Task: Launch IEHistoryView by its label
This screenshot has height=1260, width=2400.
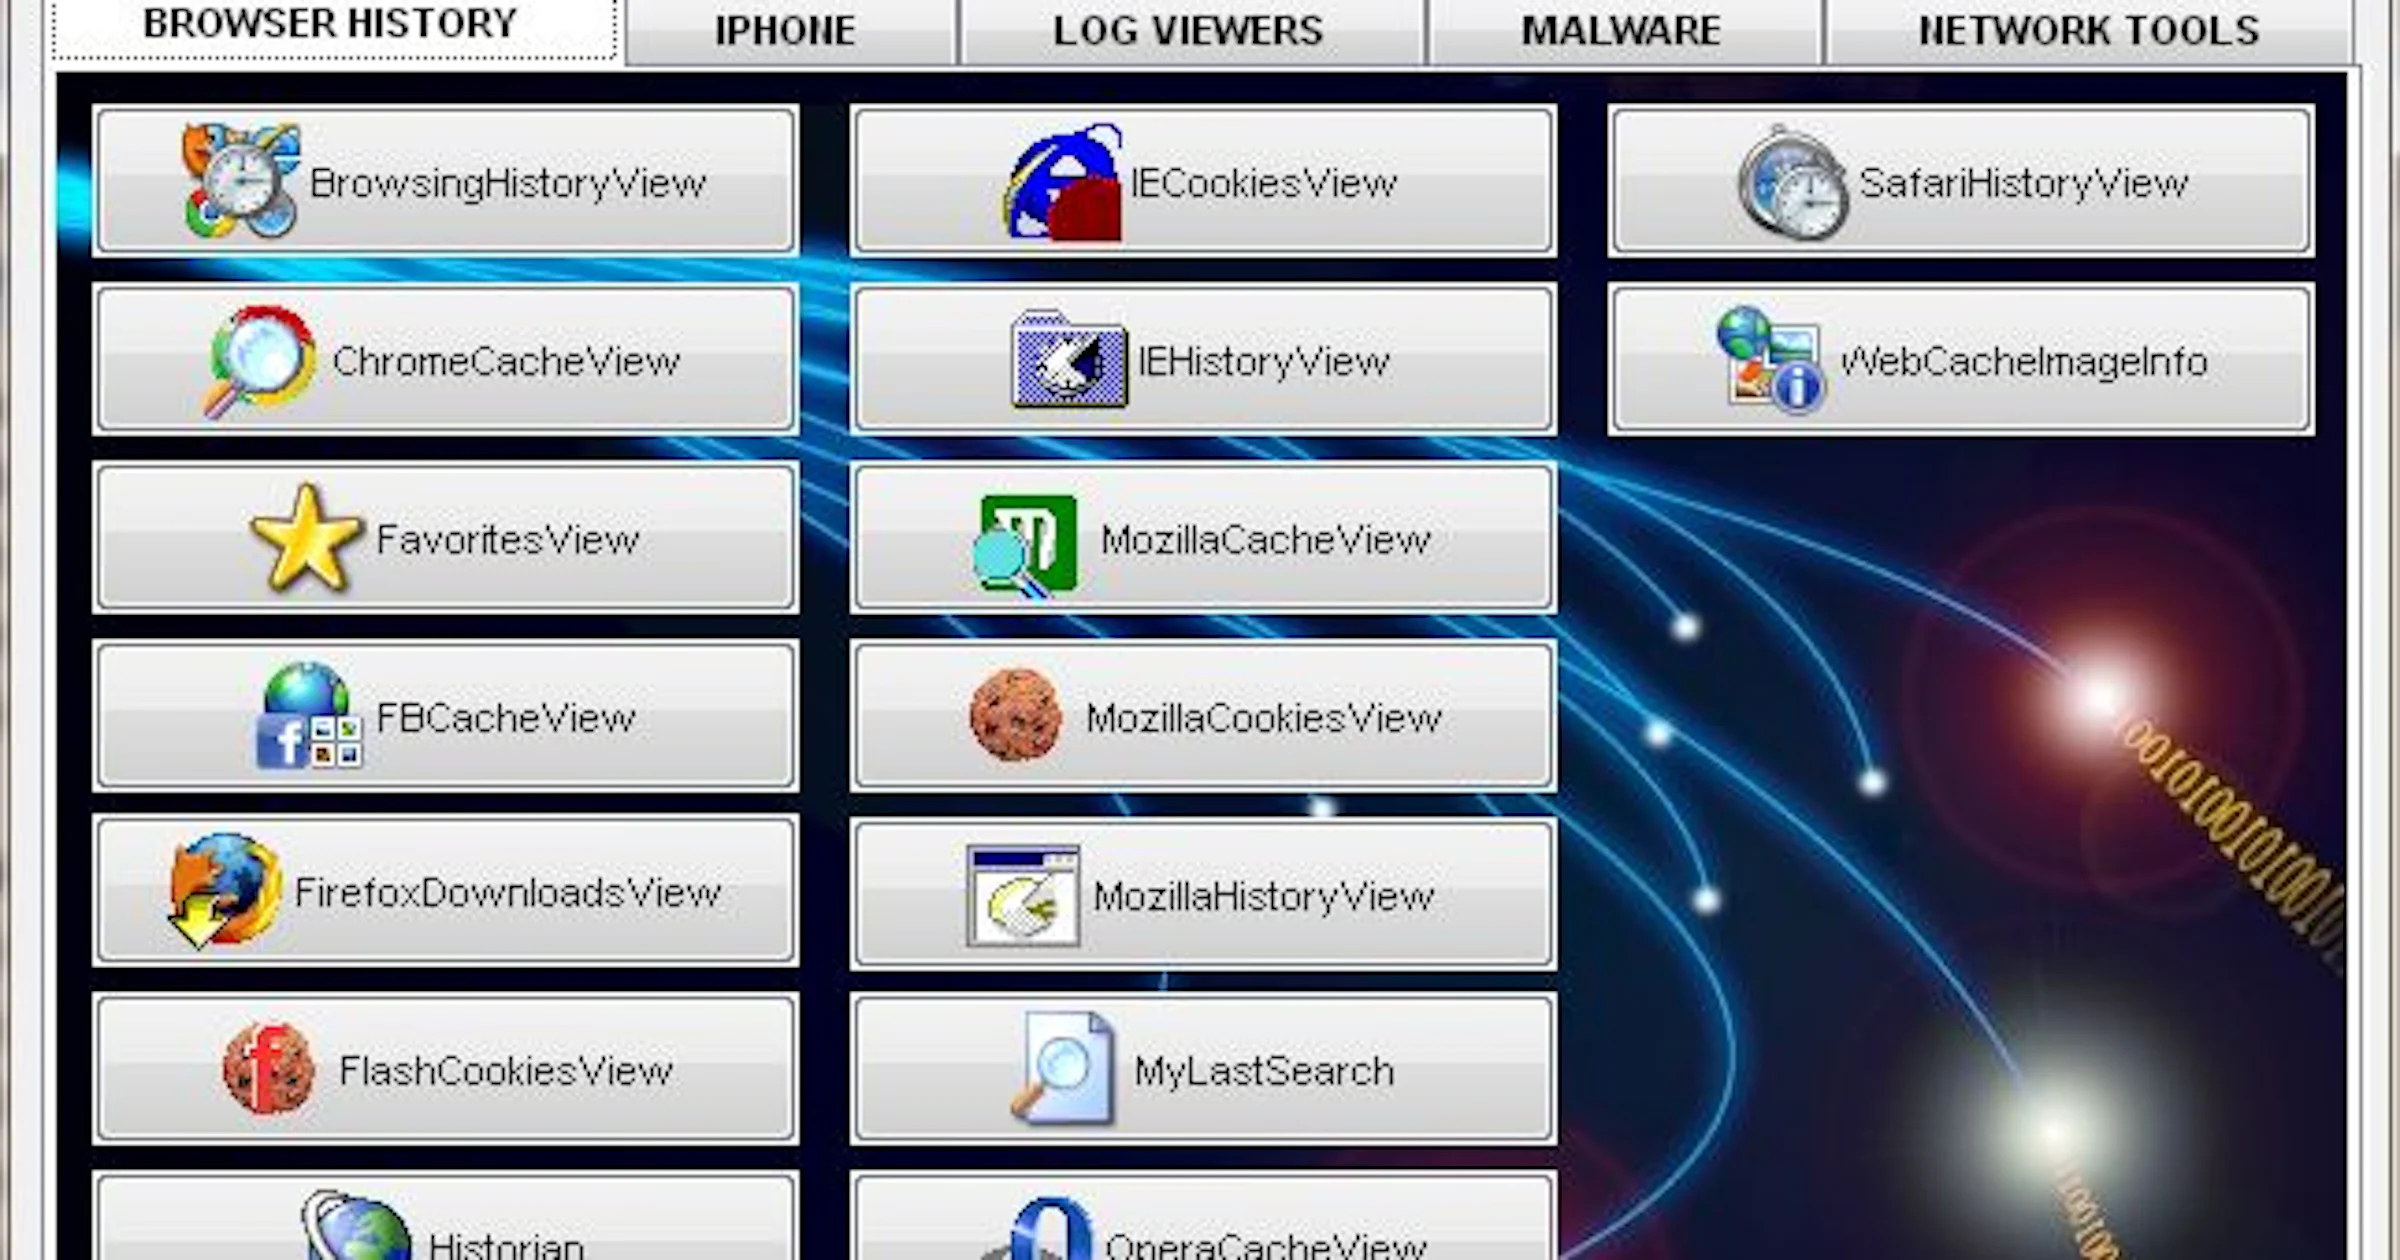Action: tap(1263, 362)
